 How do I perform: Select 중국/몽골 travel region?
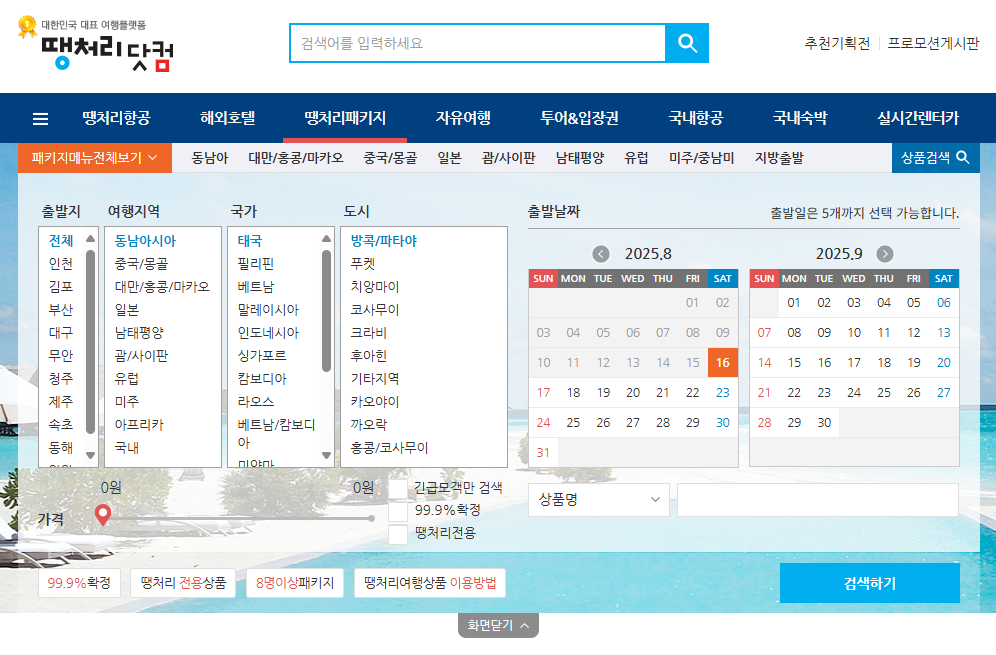tap(141, 264)
